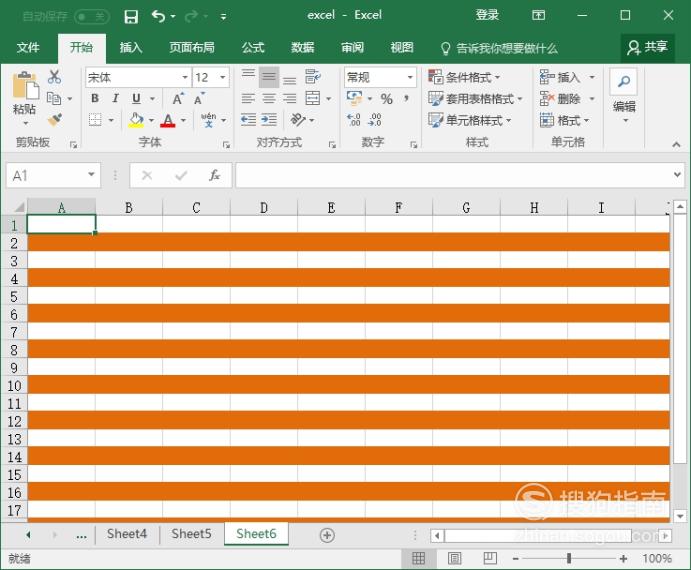This screenshot has width=691, height=570.
Task: Open the 条件格式 dropdown
Action: (x=464, y=78)
